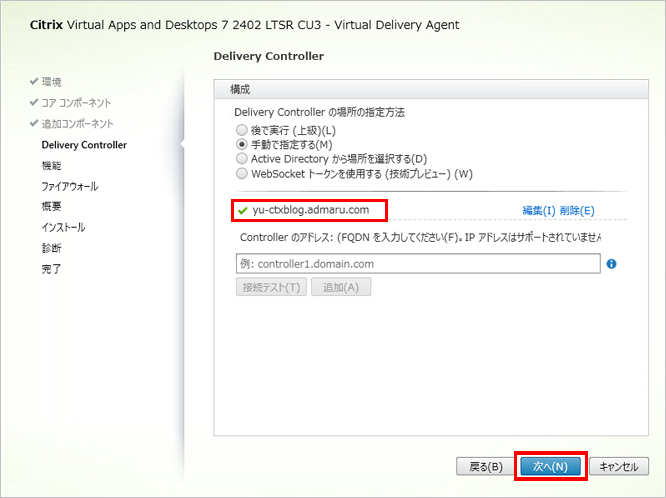The height and width of the screenshot is (498, 666).
Task: Click the 編集(I) link
Action: point(539,211)
